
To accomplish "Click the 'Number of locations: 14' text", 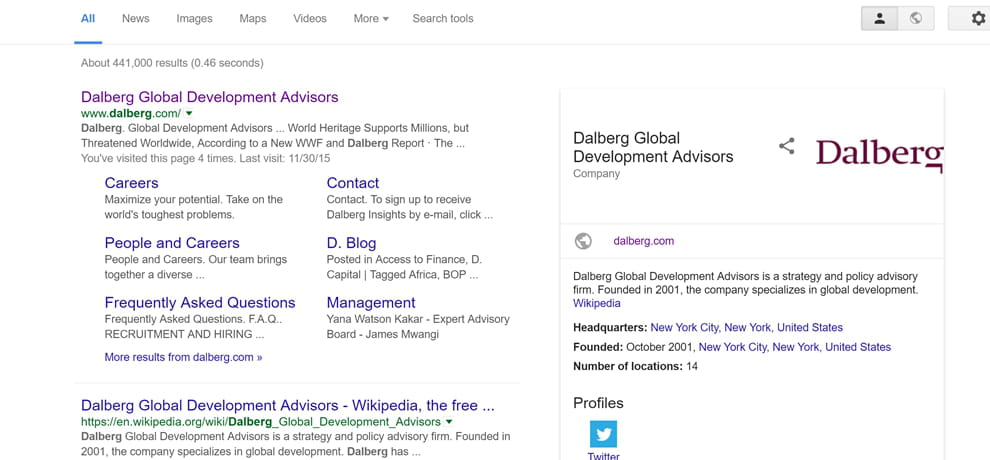I will [x=635, y=366].
